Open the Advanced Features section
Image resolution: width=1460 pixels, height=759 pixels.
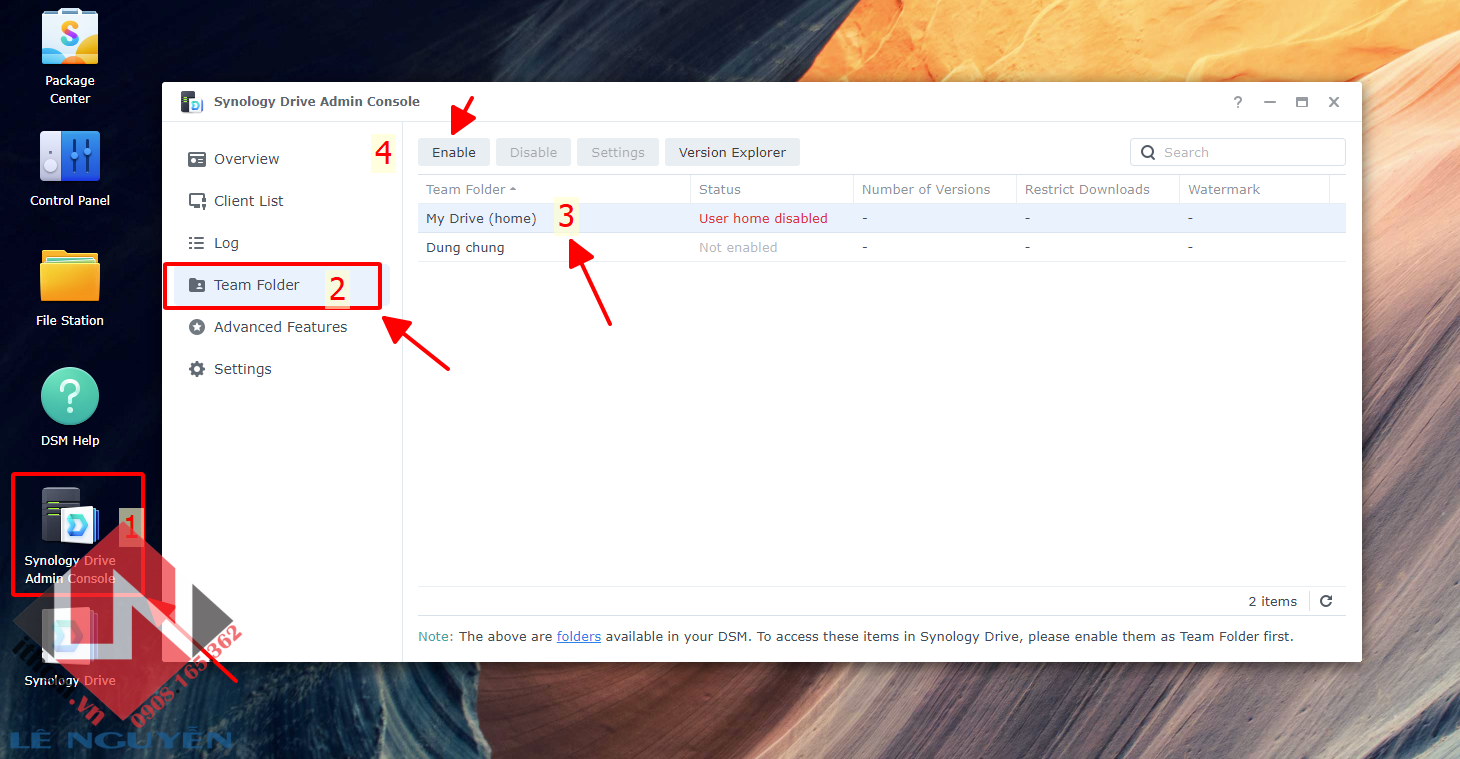(280, 327)
